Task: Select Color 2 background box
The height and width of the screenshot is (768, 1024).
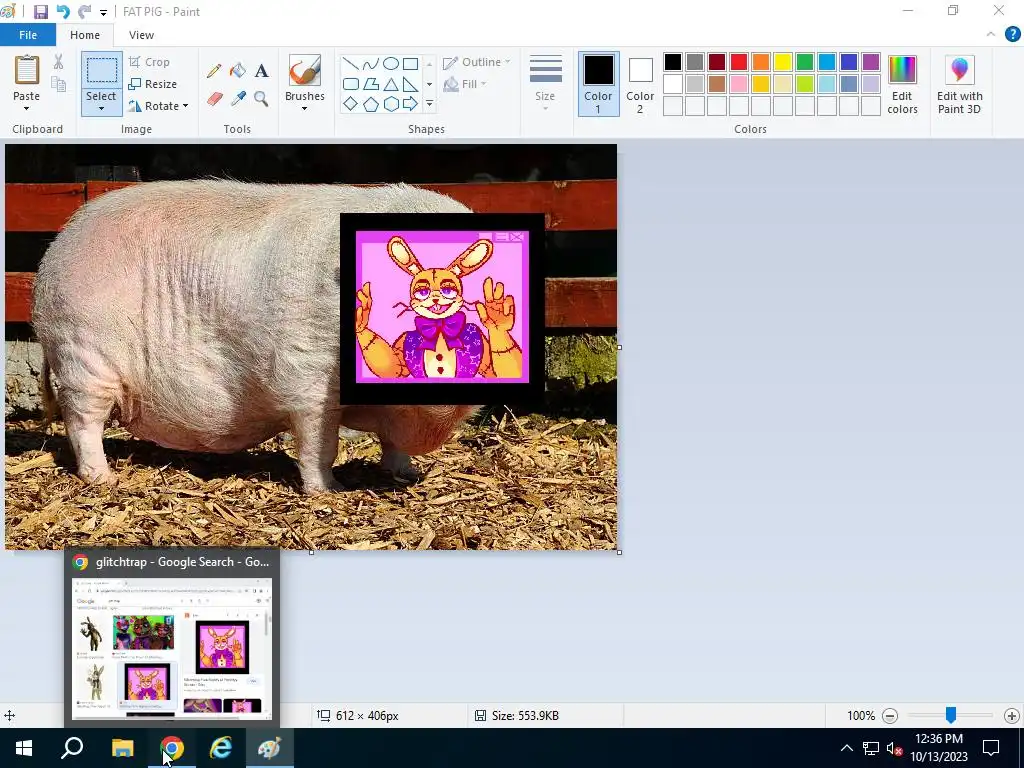Action: [640, 84]
